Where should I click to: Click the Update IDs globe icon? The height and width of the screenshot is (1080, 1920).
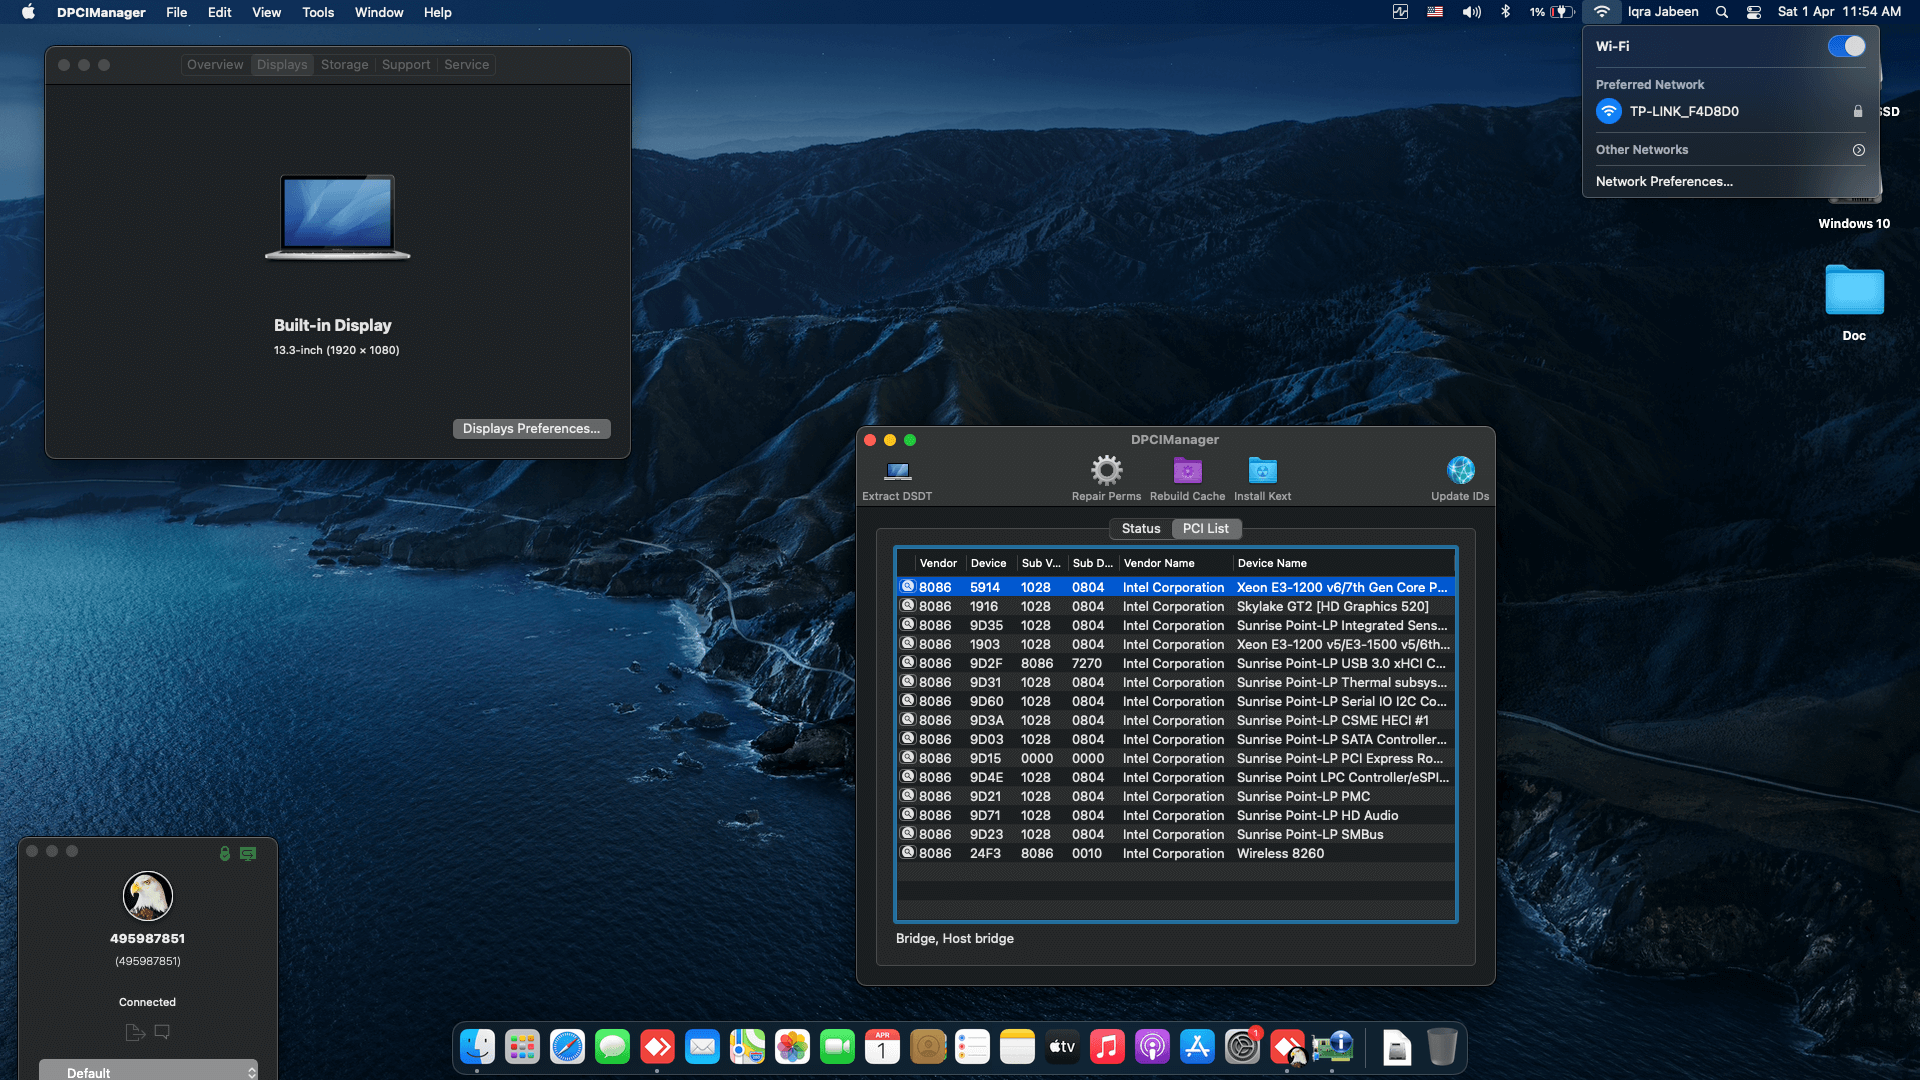(1460, 470)
